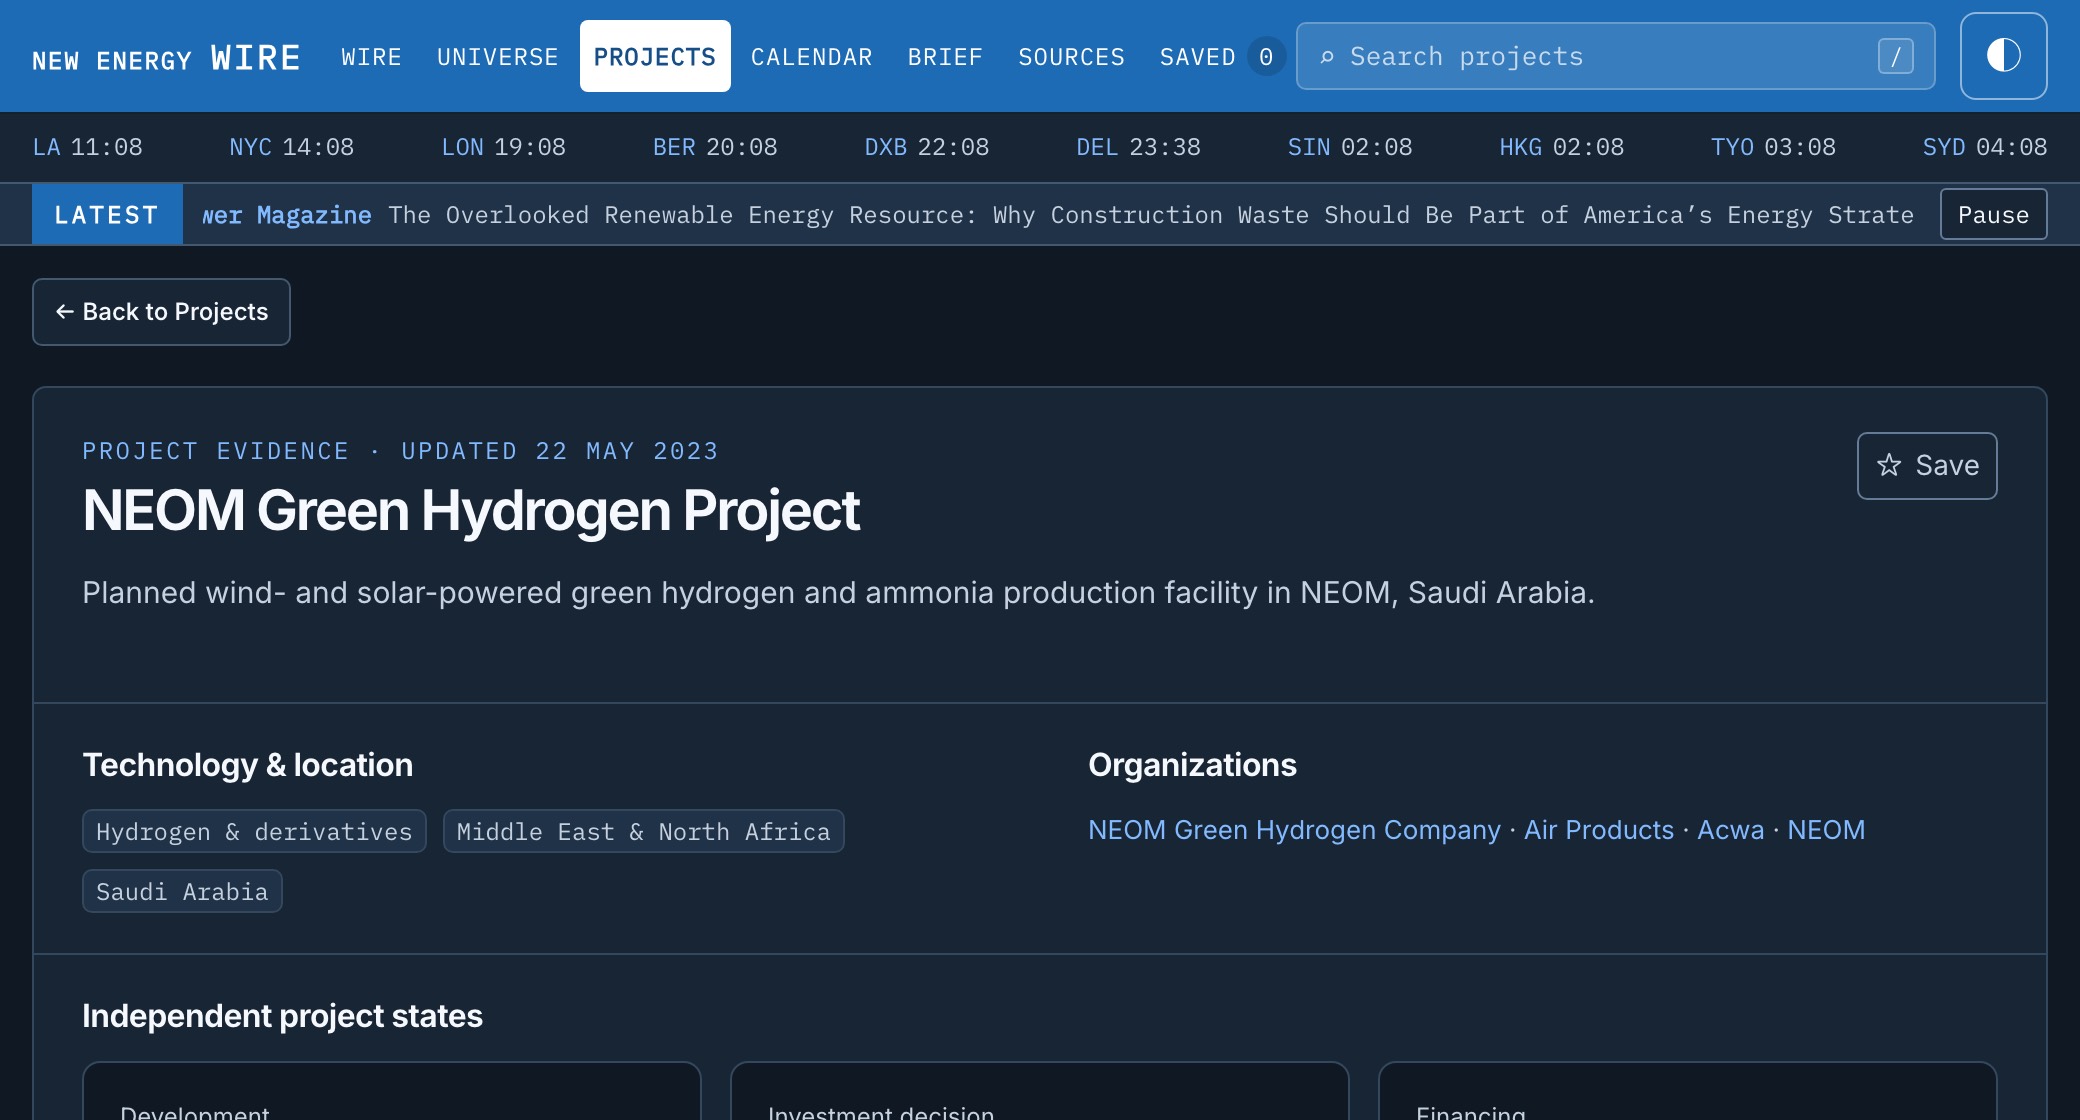Open the CALENDAR nav tab

[x=811, y=57]
